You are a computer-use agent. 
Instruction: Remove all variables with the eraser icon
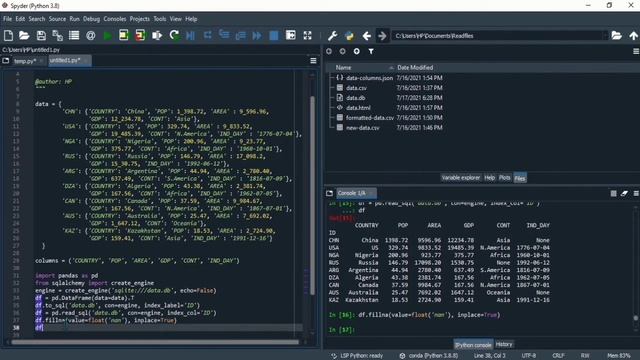click(624, 193)
